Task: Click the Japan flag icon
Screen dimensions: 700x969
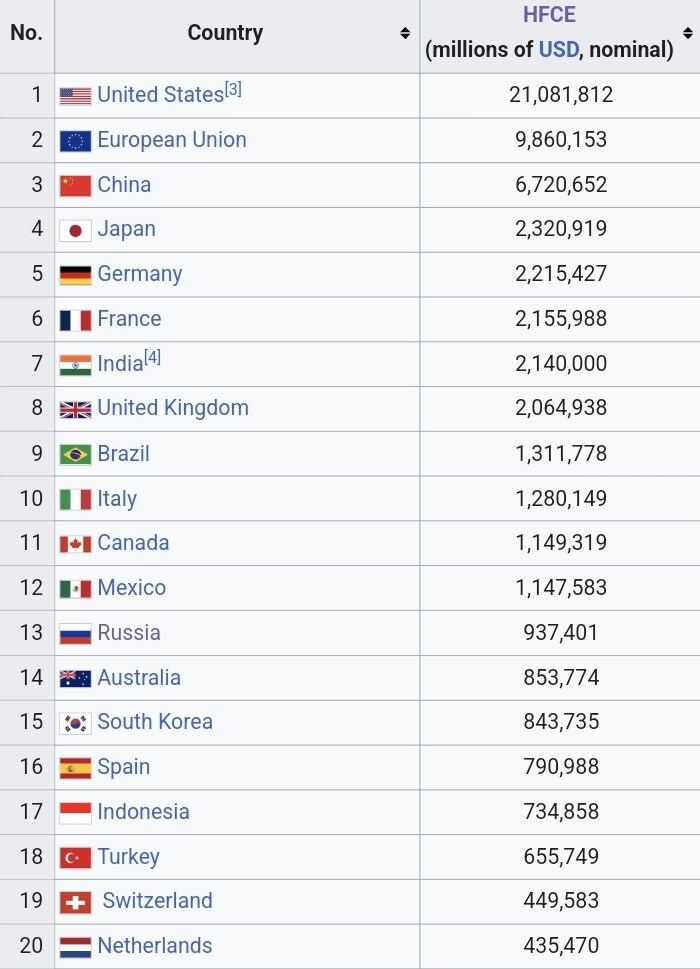Action: (75, 230)
